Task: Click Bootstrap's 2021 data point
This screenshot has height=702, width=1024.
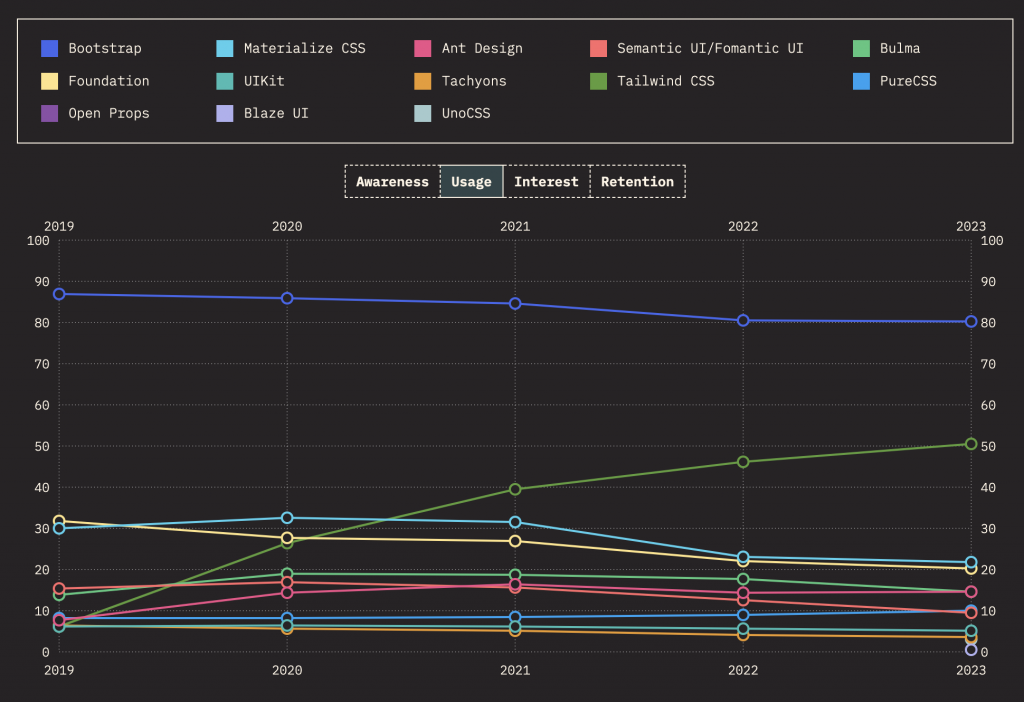Action: pos(515,304)
